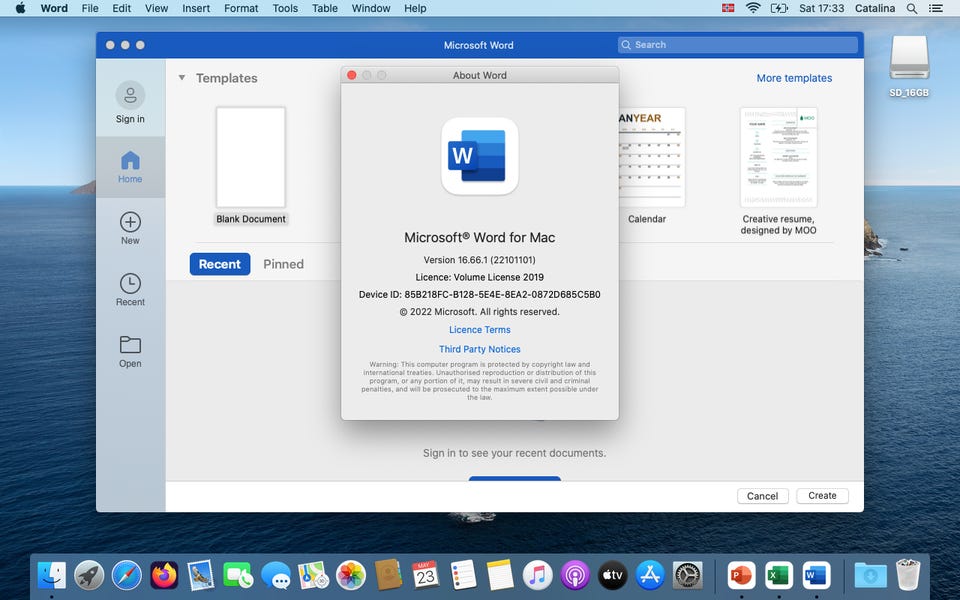This screenshot has height=600, width=960.
Task: Open System Preferences from the dock
Action: (688, 576)
